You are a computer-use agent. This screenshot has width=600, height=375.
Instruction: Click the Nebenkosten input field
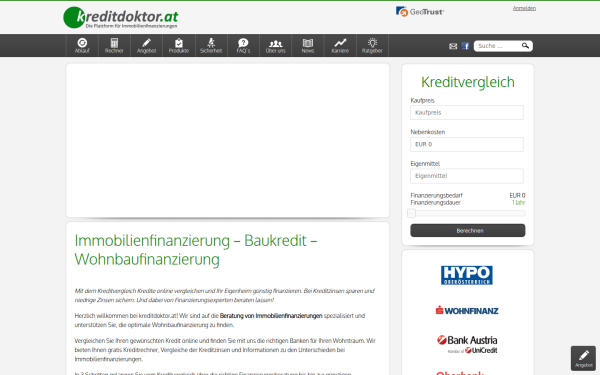pyautogui.click(x=467, y=144)
